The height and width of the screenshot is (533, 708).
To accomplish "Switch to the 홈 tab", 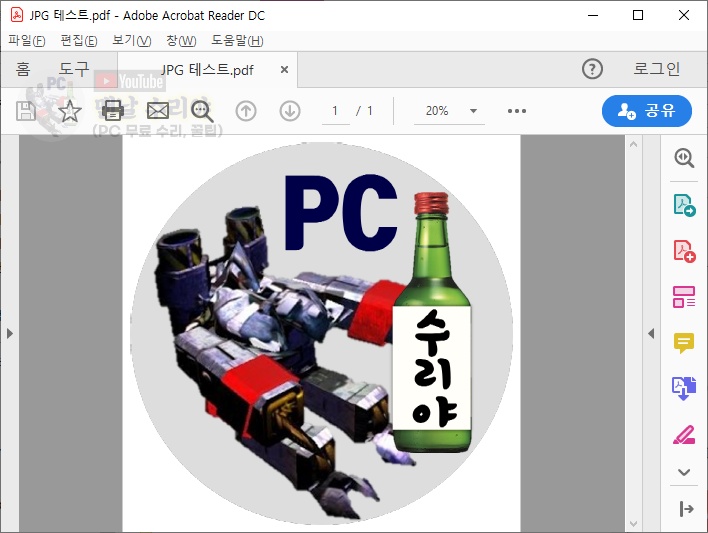I will click(x=23, y=69).
